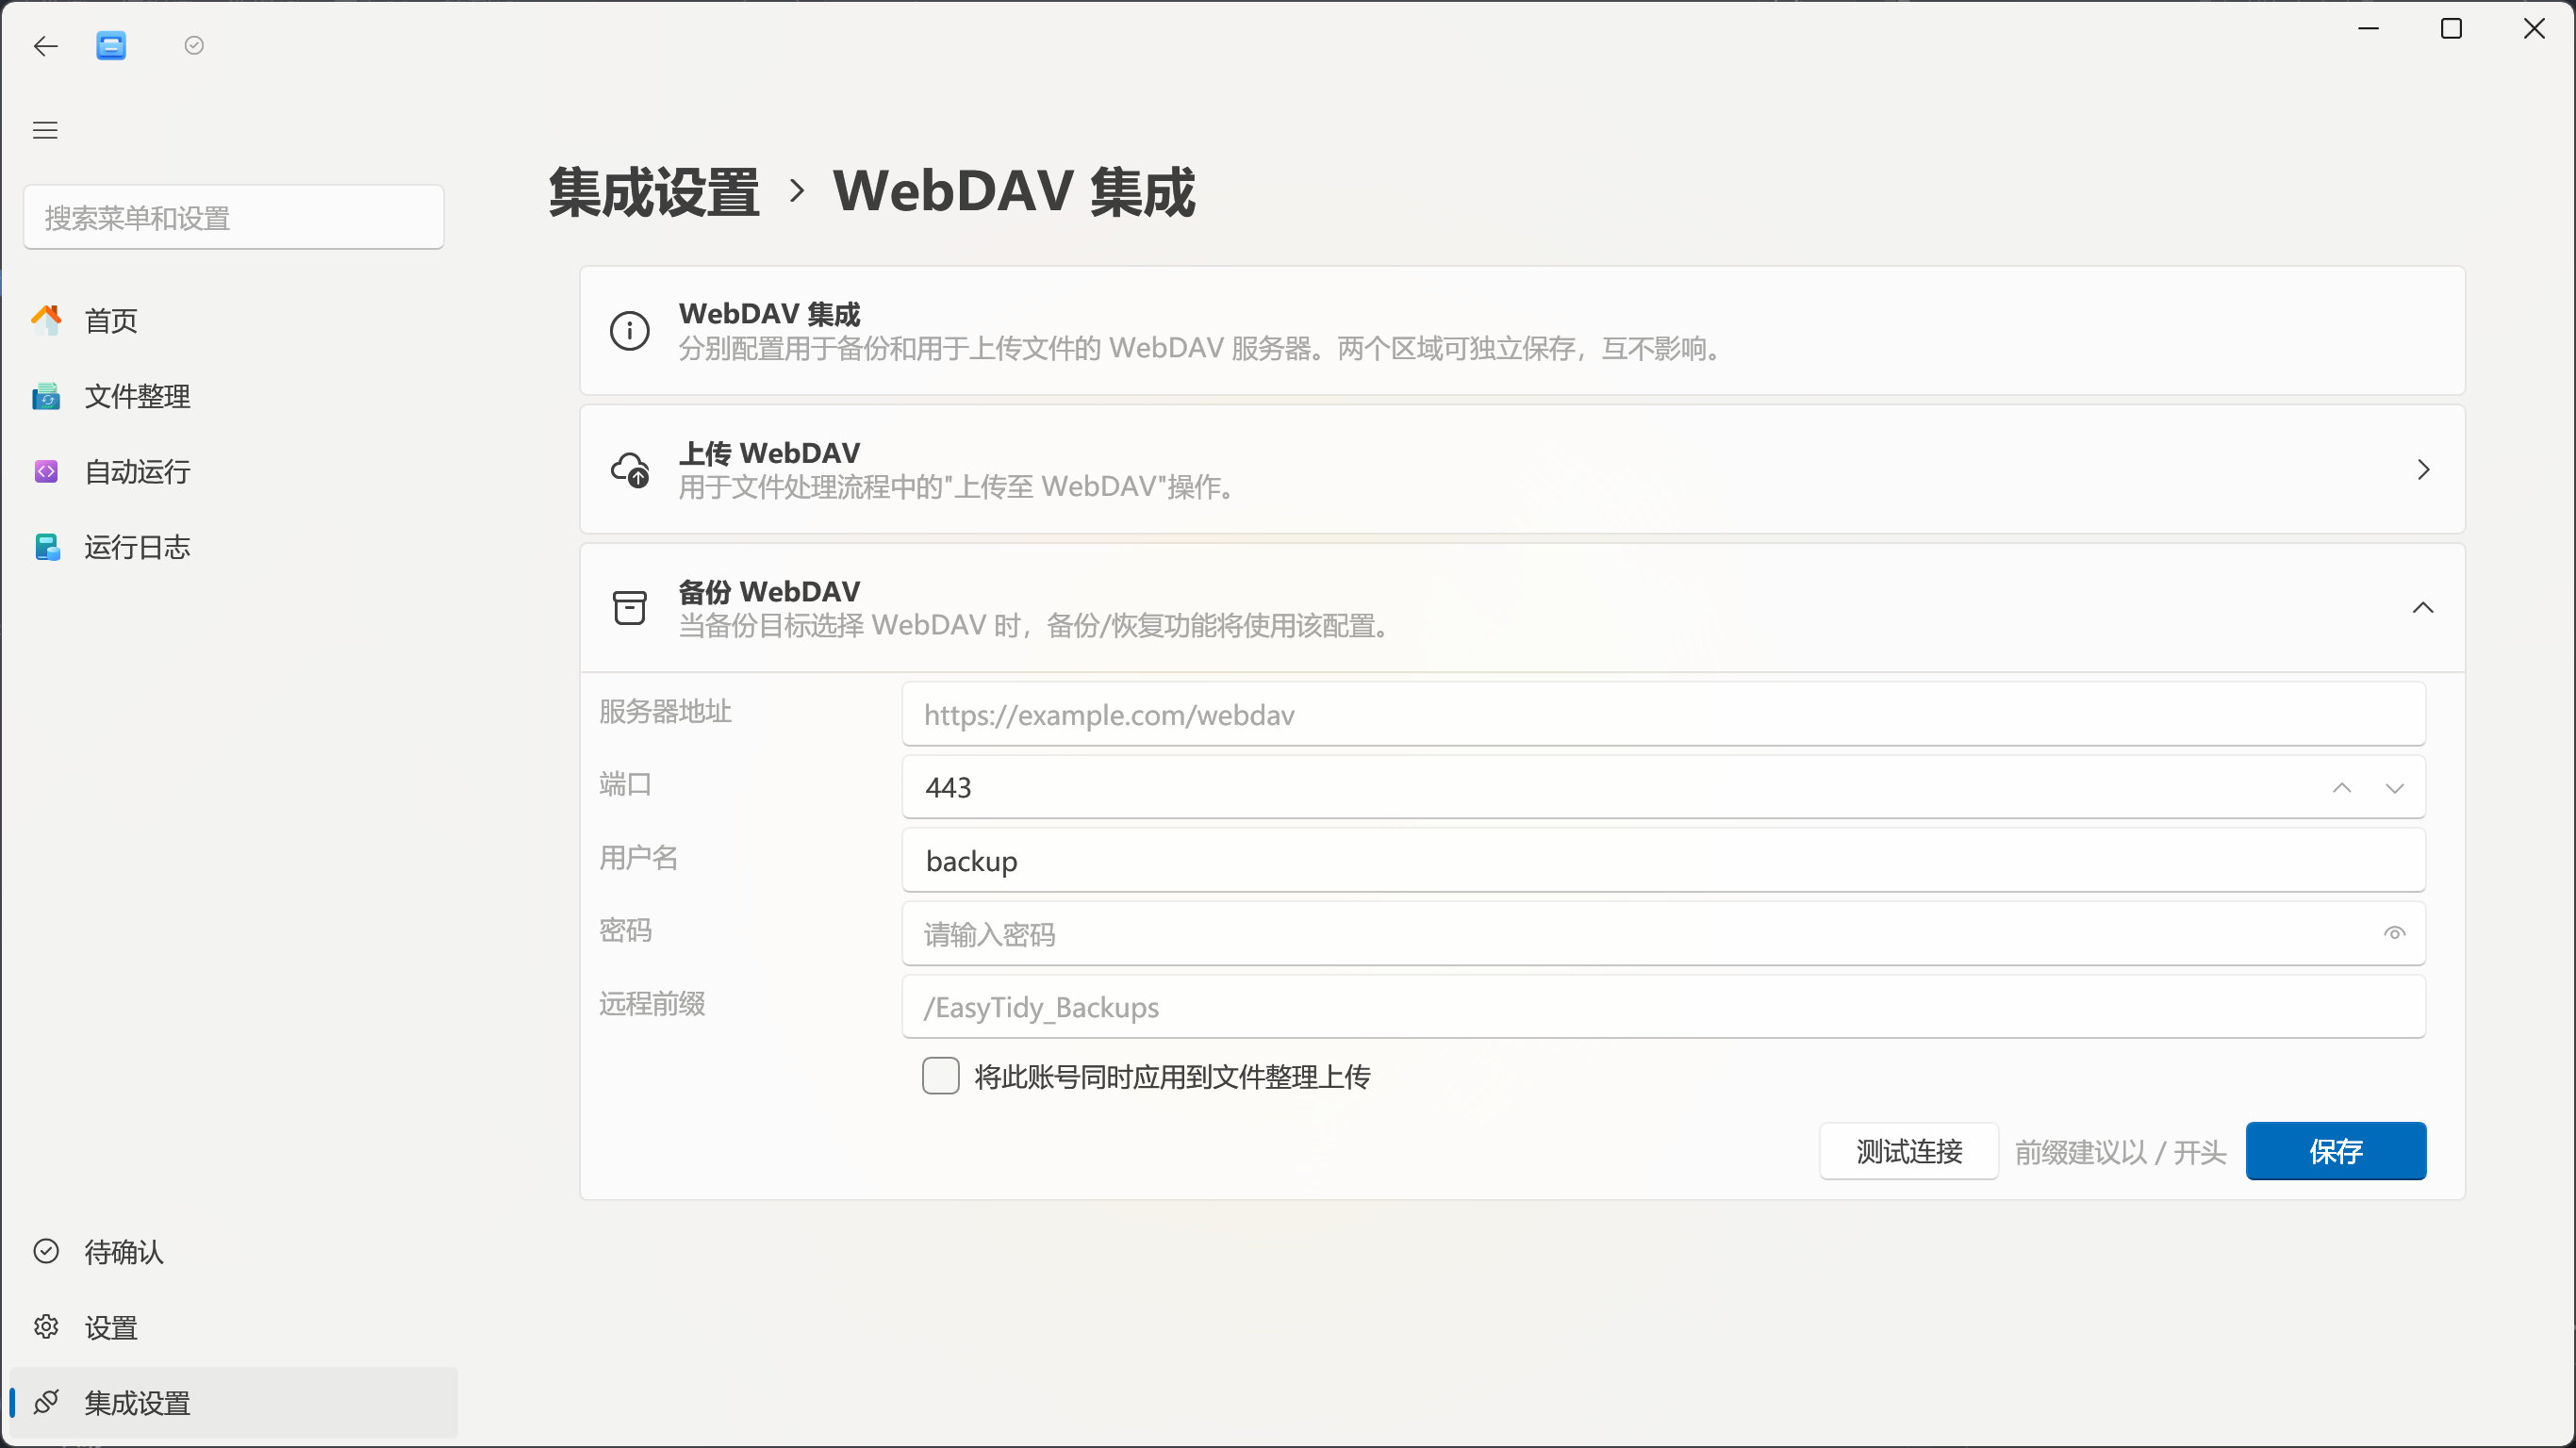Increase port number with up arrow
The image size is (2576, 1448).
(x=2342, y=787)
